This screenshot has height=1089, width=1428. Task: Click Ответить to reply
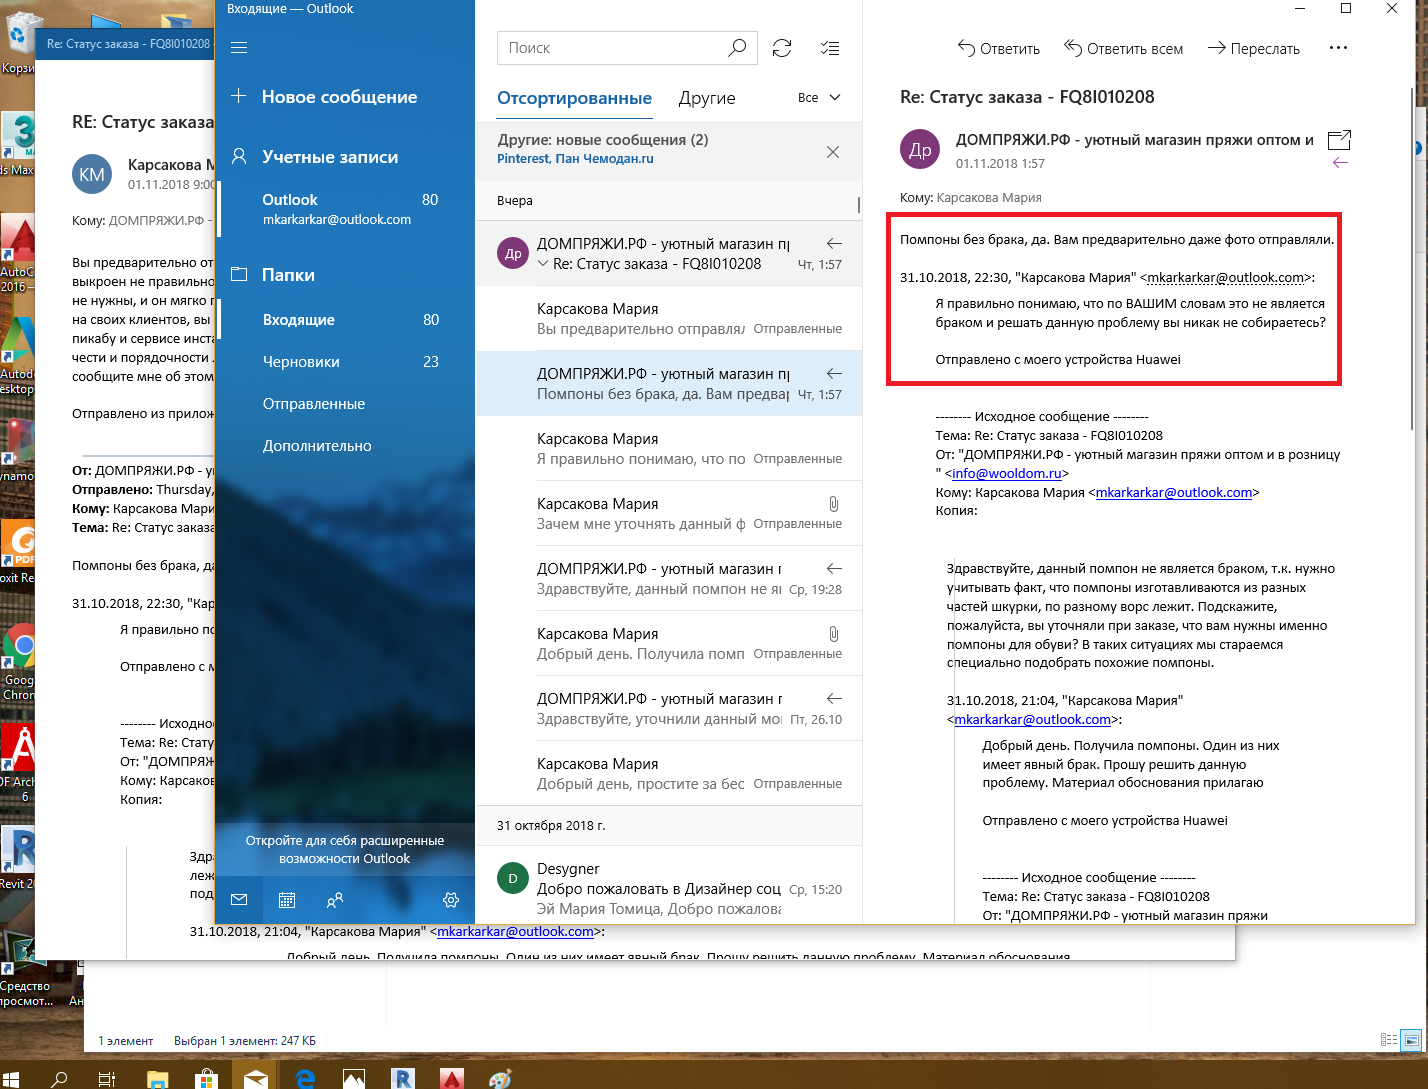tap(998, 48)
